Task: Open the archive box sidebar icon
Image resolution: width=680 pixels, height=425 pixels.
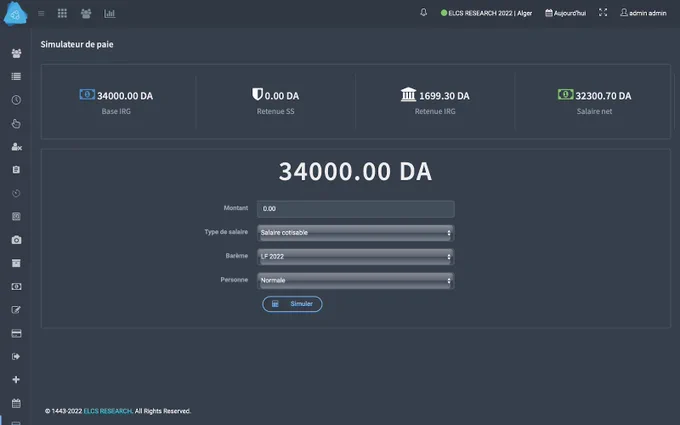Action: (16, 263)
